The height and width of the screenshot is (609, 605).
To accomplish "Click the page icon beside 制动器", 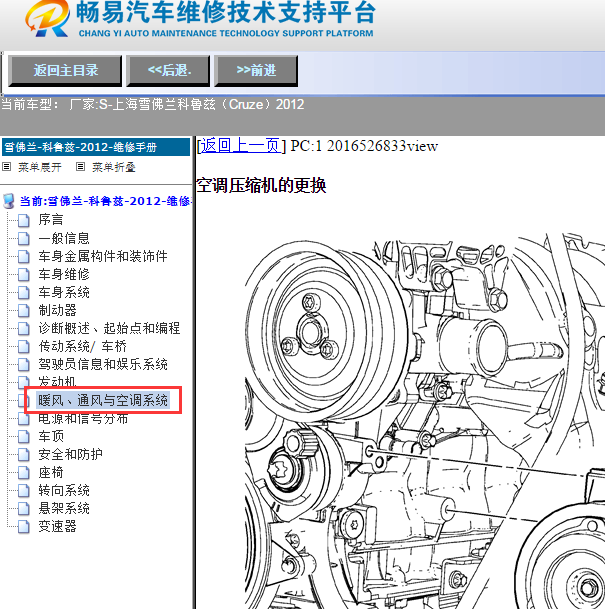I will click(24, 311).
